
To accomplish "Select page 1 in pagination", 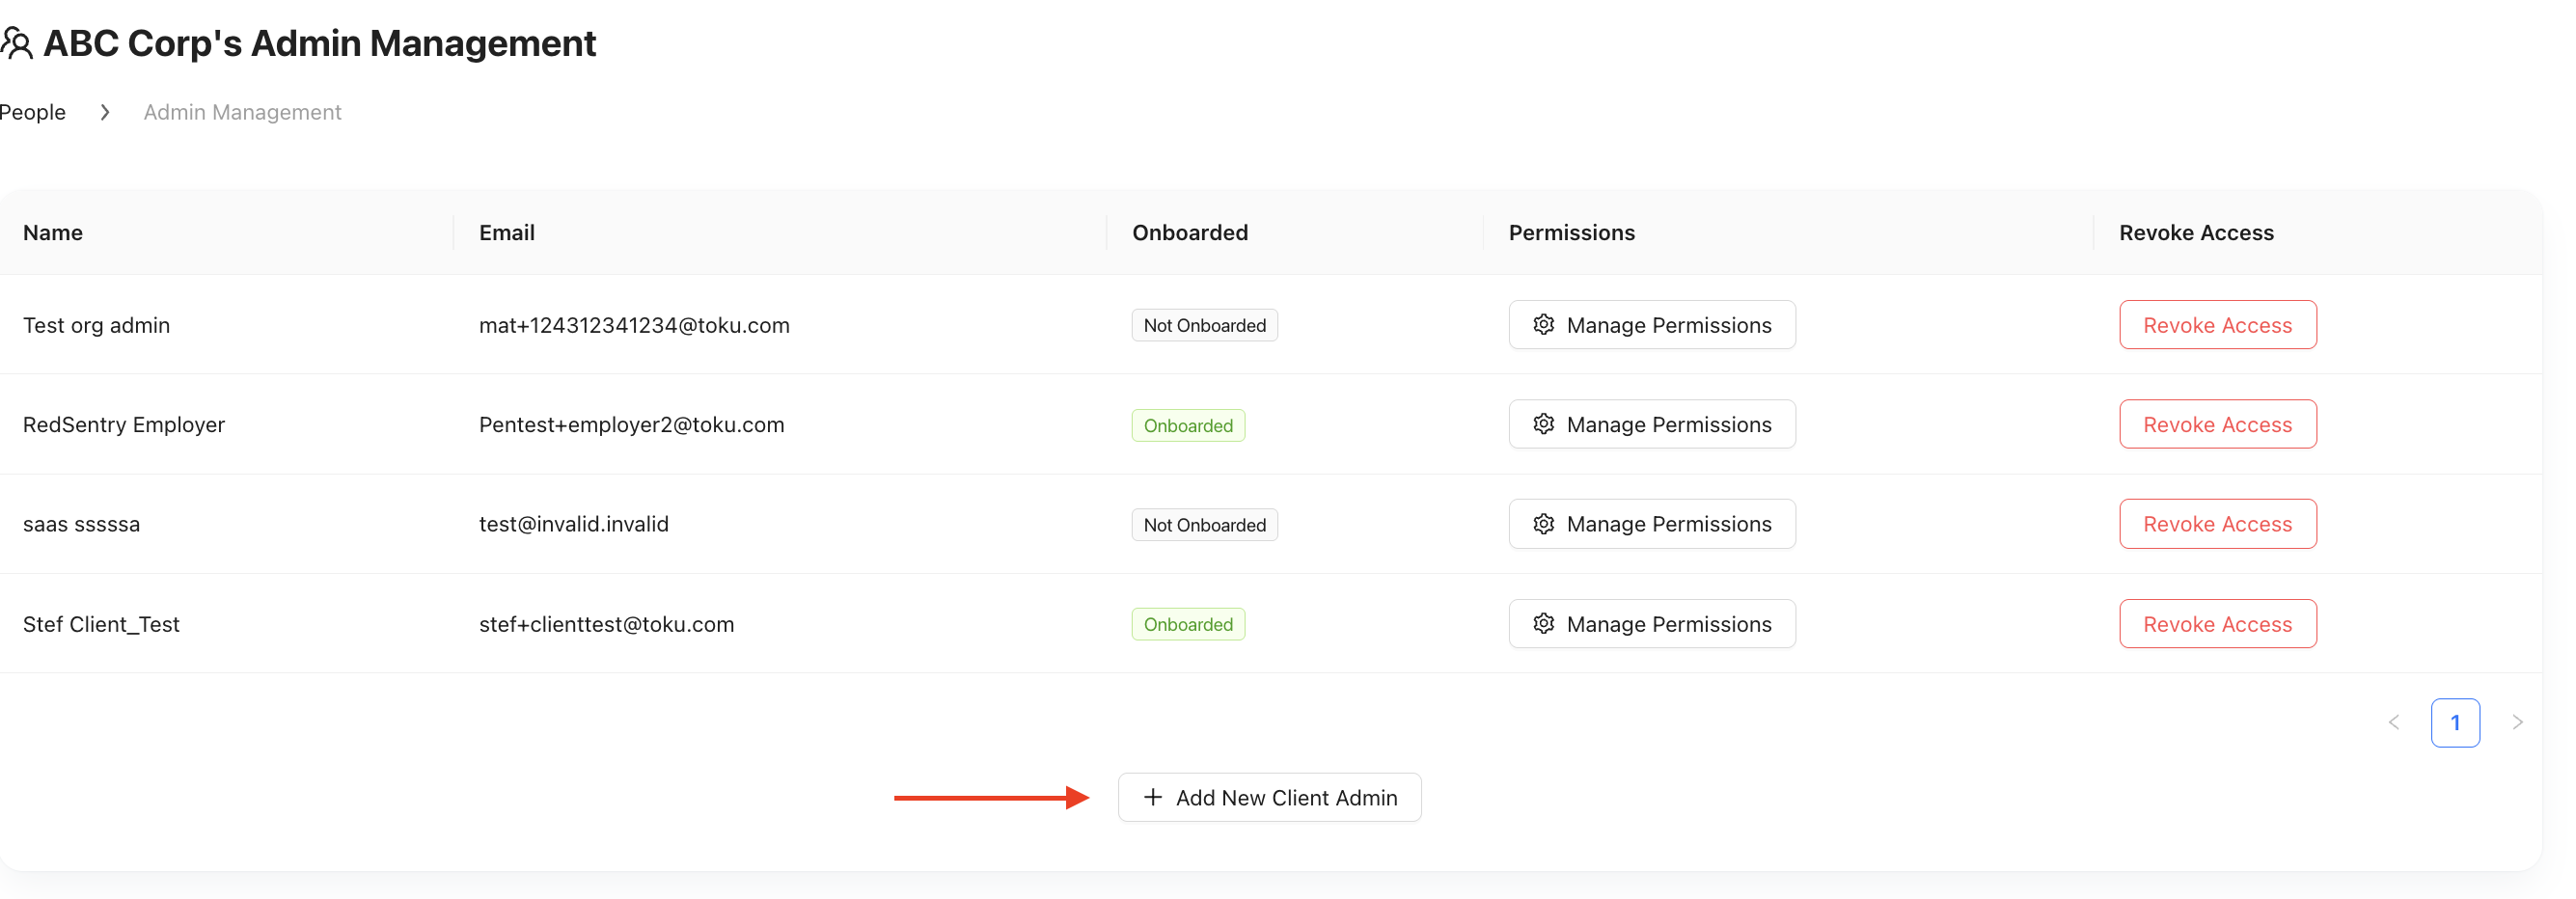I will pos(2455,722).
